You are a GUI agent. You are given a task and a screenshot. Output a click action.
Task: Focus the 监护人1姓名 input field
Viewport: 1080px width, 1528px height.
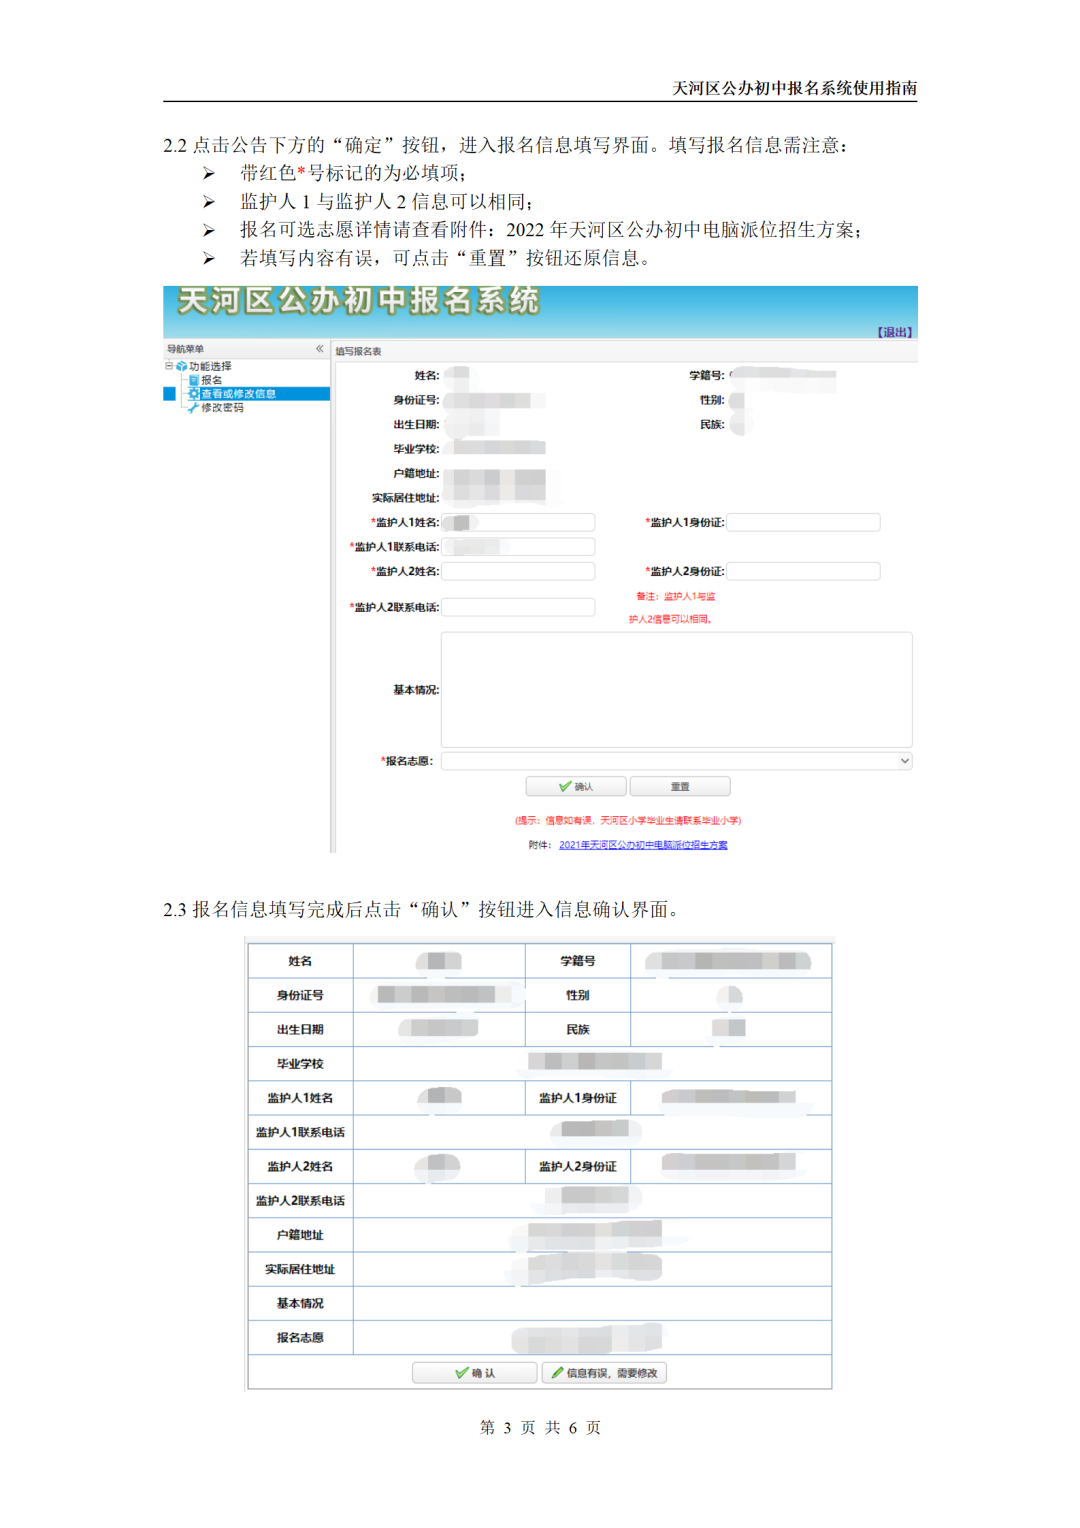coord(518,522)
